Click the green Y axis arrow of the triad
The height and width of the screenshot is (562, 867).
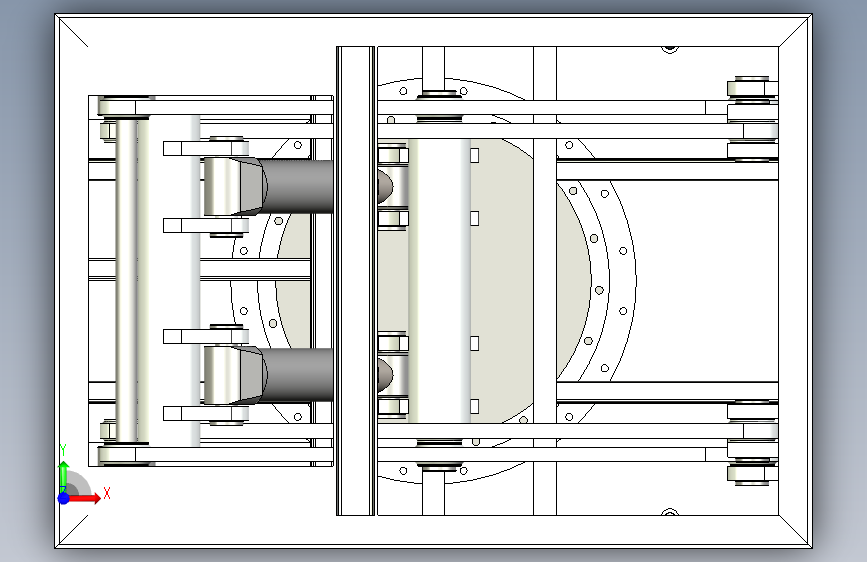click(x=64, y=477)
